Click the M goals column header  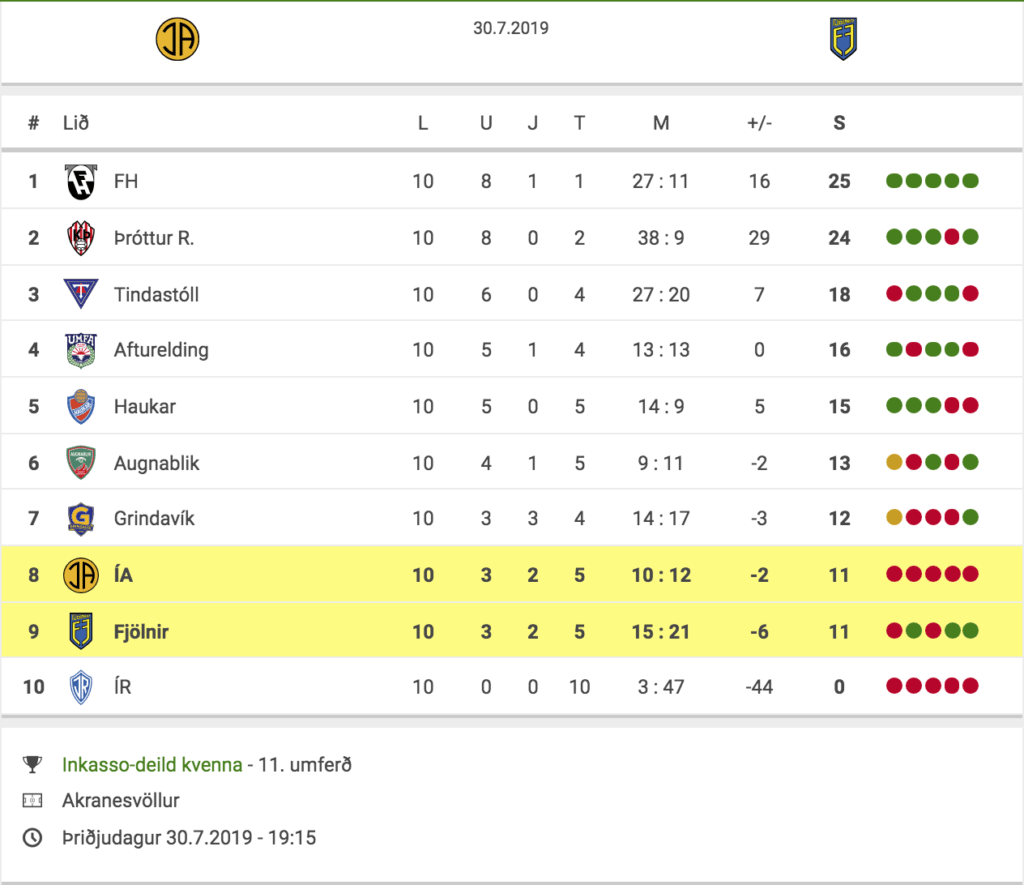click(661, 123)
